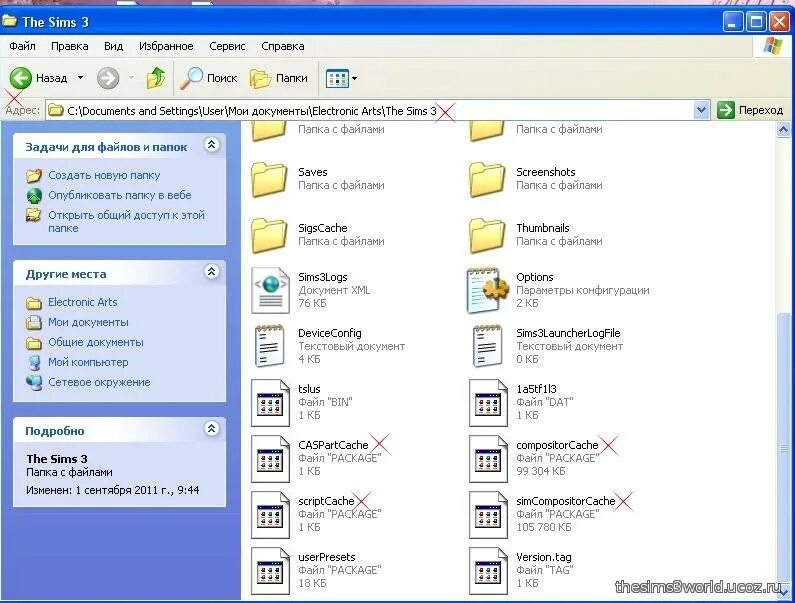795x603 pixels.
Task: Select the Sims3Logs XML file icon
Action: pyautogui.click(x=271, y=291)
